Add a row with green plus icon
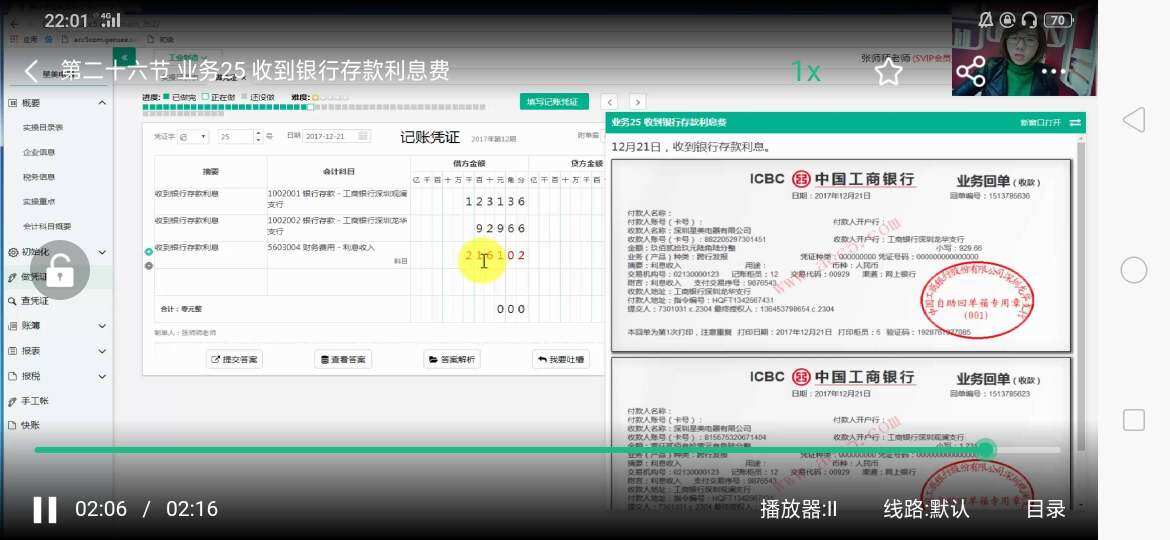The height and width of the screenshot is (540, 1170). (x=148, y=252)
